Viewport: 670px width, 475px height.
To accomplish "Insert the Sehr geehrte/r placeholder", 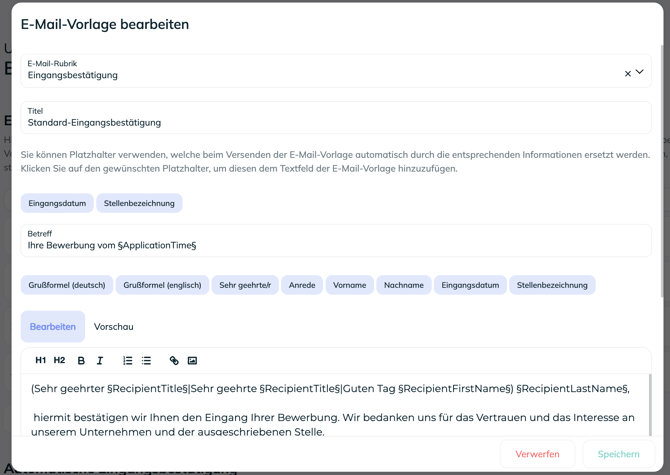I will coord(245,285).
